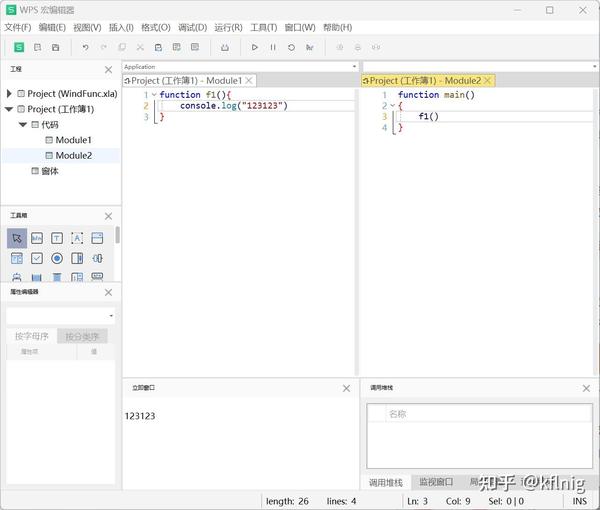The height and width of the screenshot is (510, 600).
Task: Collapse the code fold on f1 function
Action: point(154,95)
